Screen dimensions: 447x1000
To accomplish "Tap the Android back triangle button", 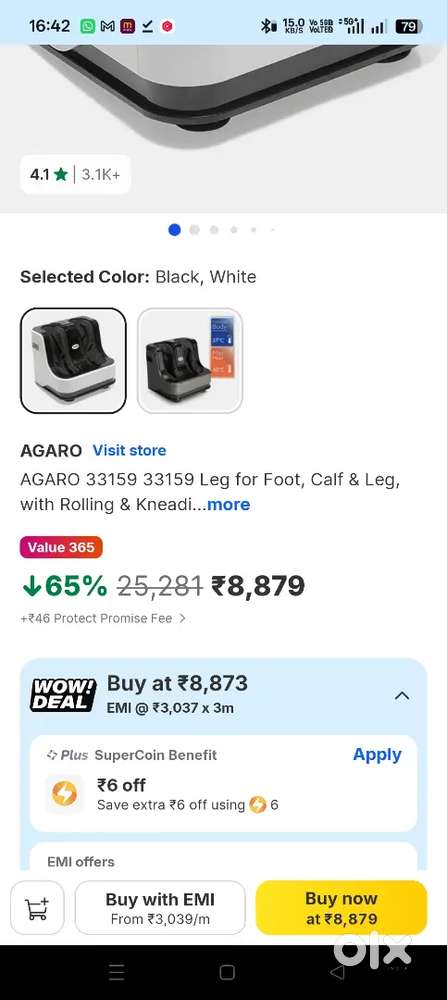I will pyautogui.click(x=338, y=972).
